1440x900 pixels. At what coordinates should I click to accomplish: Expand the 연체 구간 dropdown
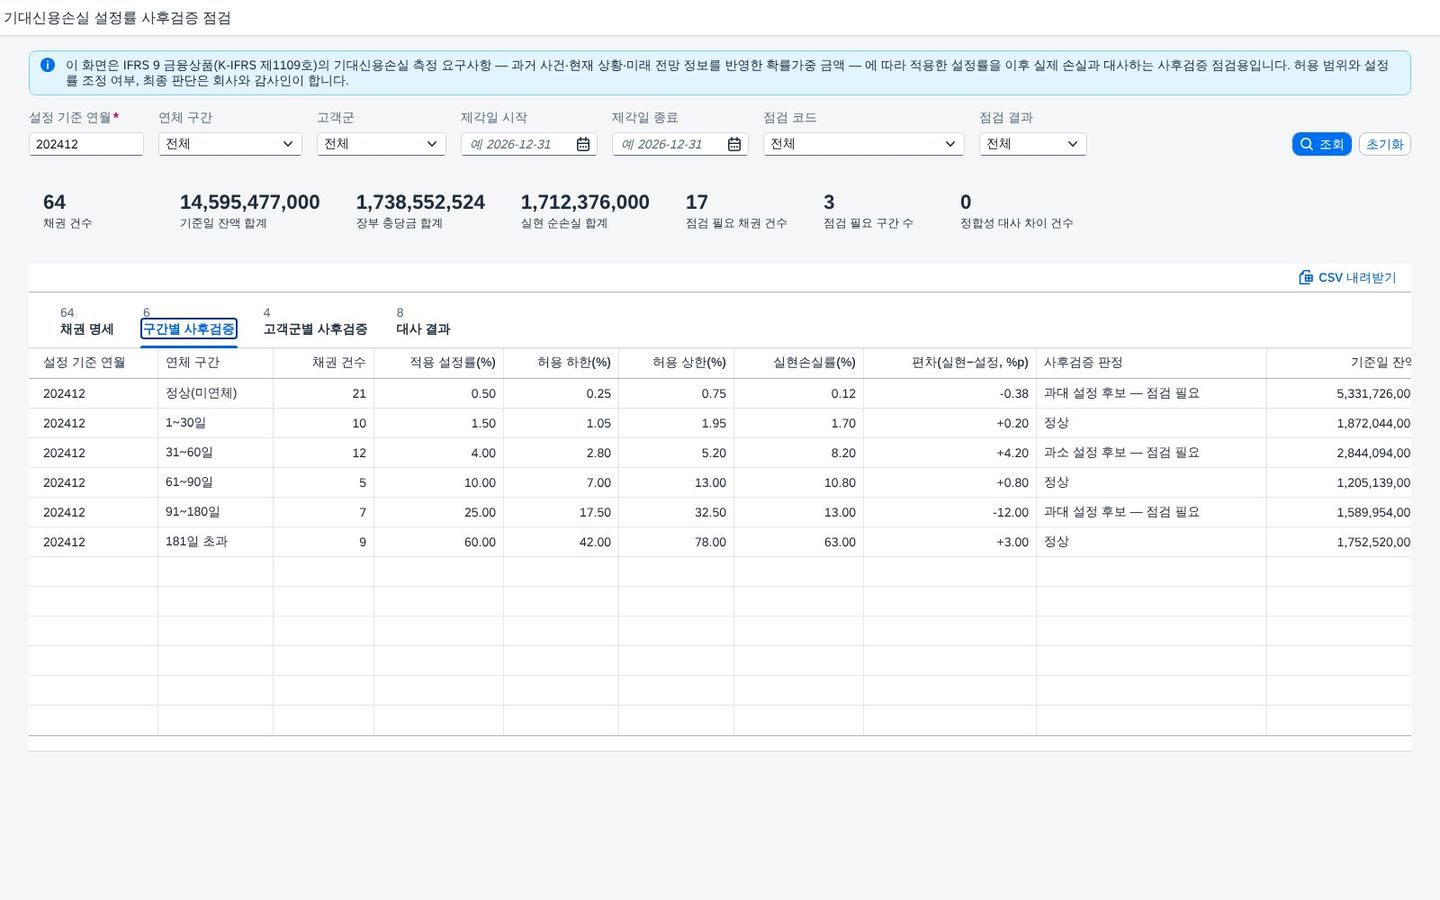coord(230,144)
